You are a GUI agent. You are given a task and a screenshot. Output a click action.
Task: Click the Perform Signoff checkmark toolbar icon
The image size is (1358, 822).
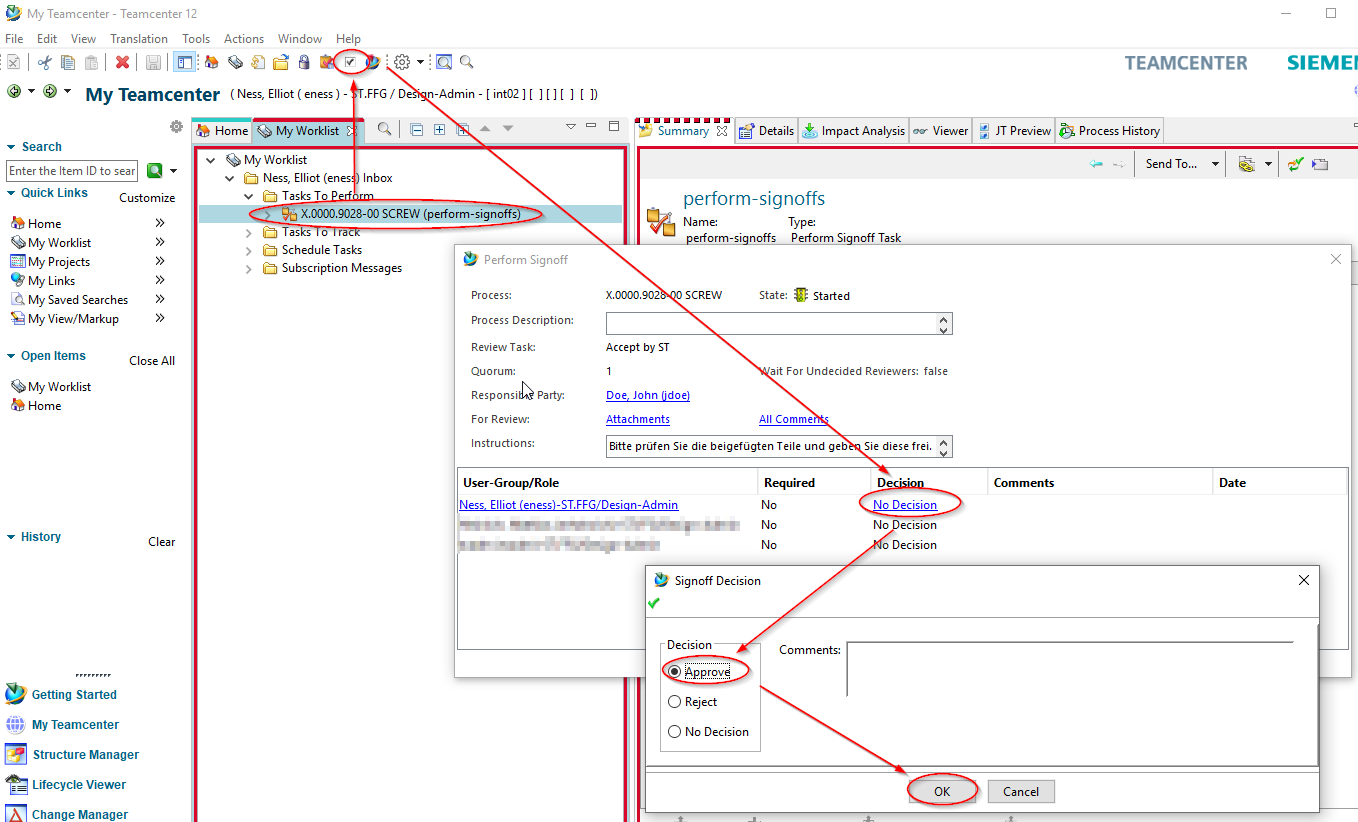[x=350, y=62]
